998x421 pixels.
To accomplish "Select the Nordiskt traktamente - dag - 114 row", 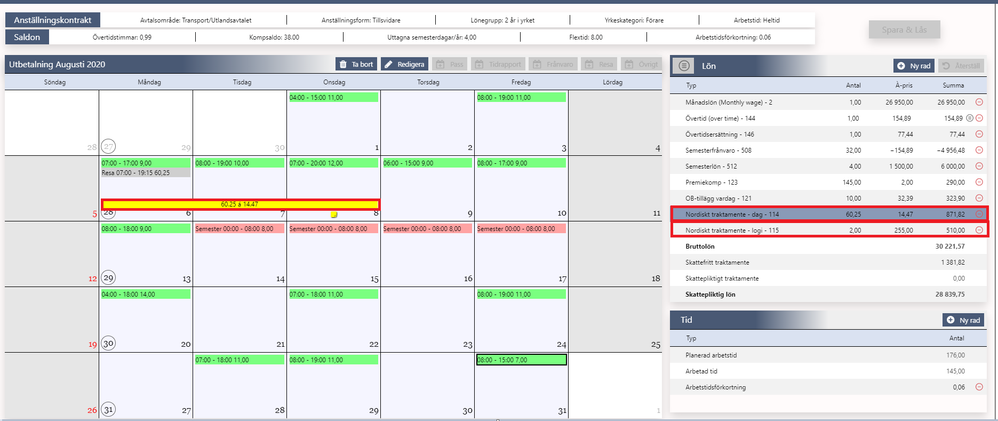I will pos(829,213).
